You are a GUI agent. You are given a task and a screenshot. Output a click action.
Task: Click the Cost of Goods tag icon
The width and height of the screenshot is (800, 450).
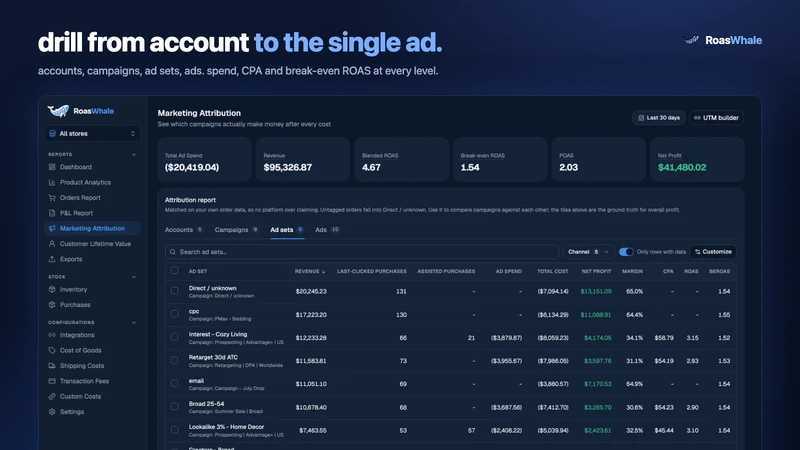click(52, 350)
